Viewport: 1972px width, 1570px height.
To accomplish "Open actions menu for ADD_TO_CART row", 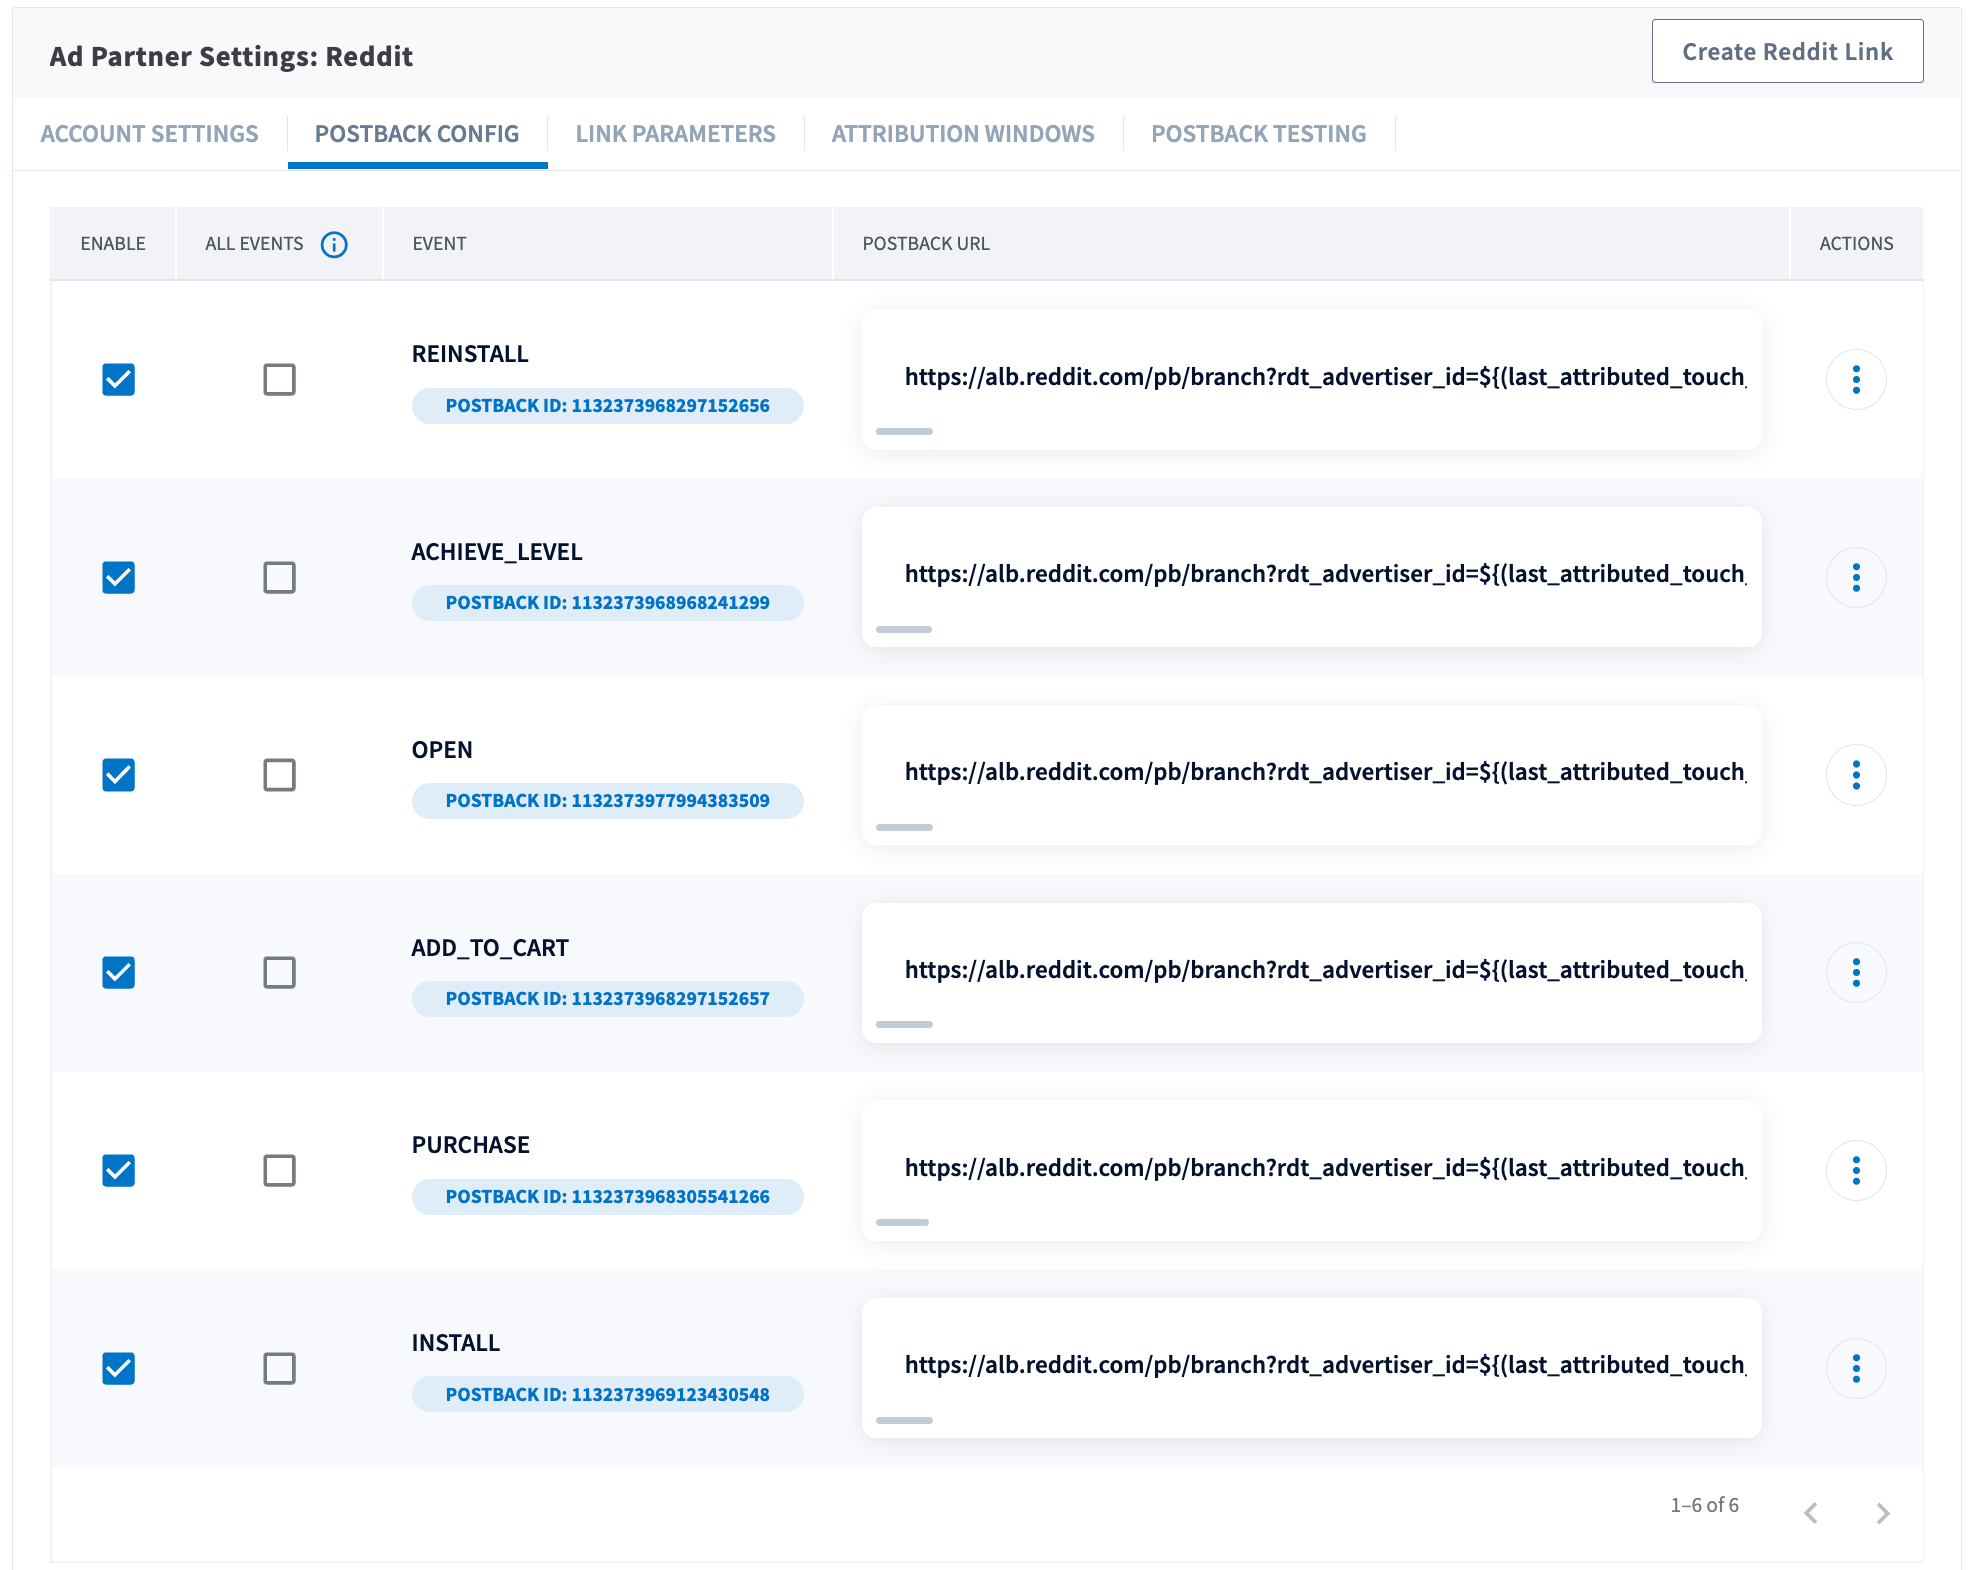I will coord(1855,972).
